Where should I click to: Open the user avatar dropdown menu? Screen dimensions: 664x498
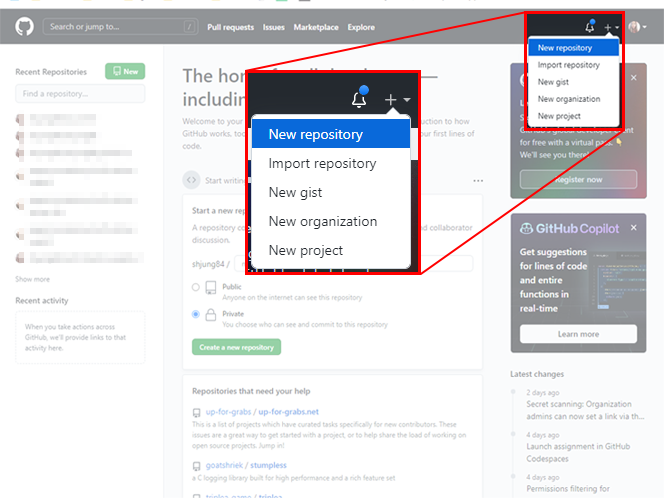click(x=637, y=27)
